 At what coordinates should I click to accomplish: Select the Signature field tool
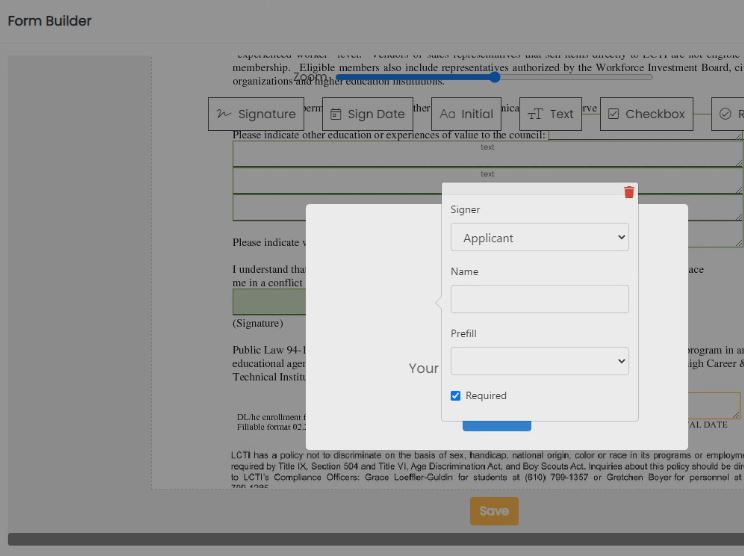click(257, 114)
